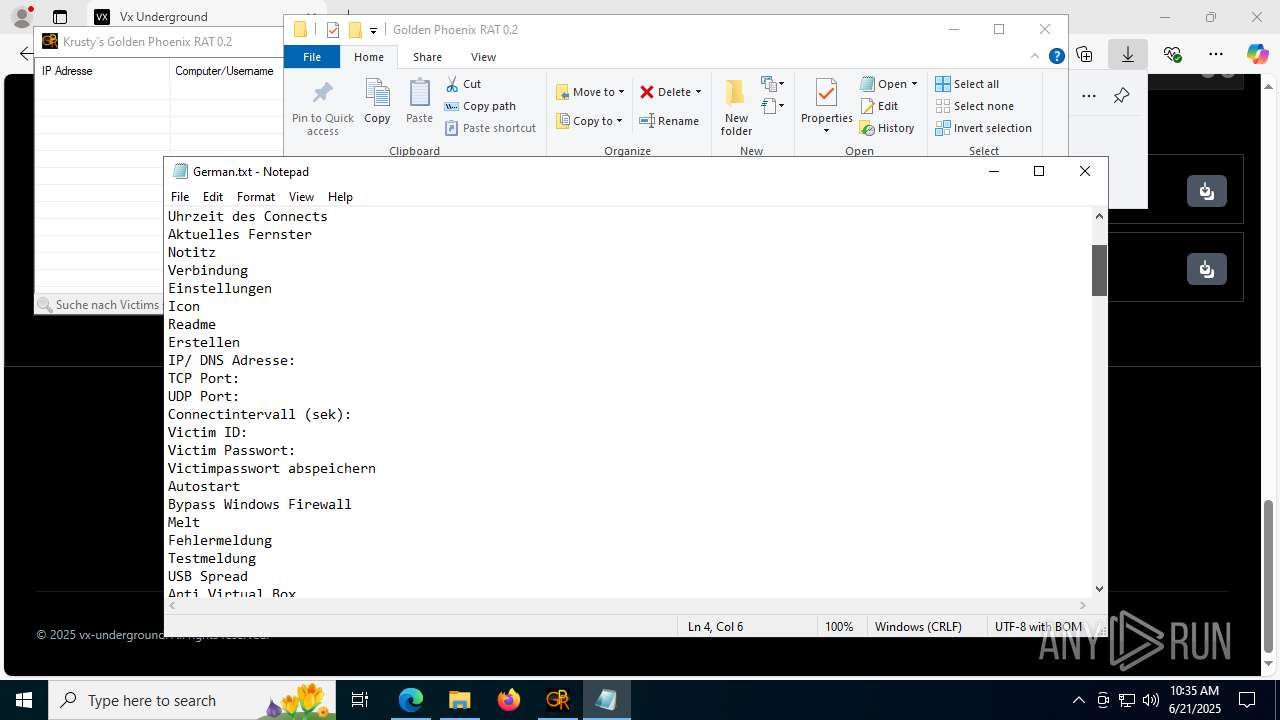Switch to Explorer View tab

(x=483, y=57)
